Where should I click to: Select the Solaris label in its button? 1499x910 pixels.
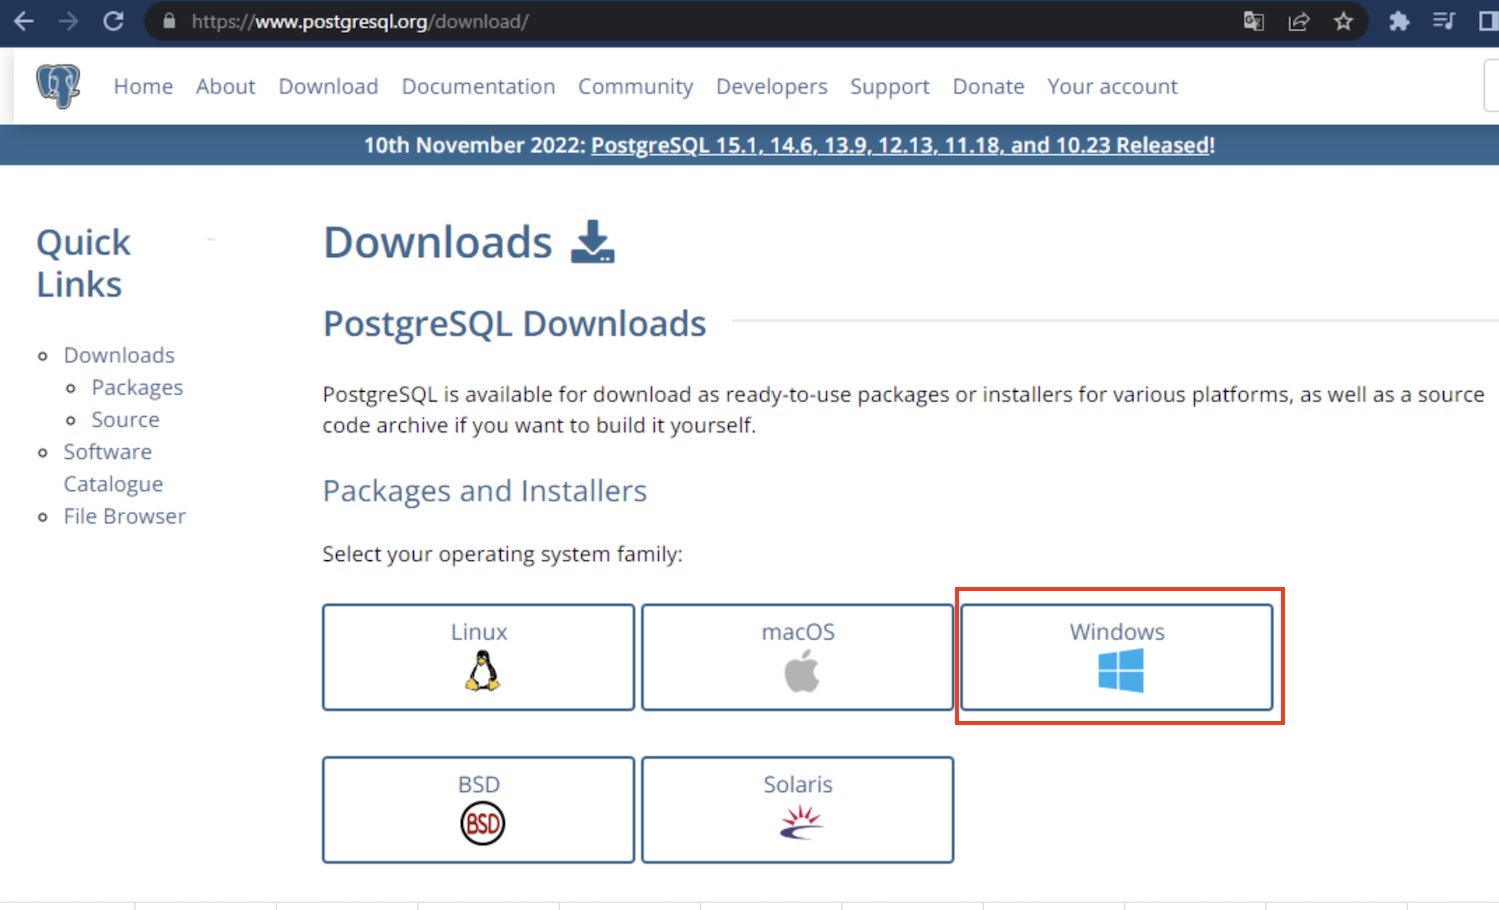pos(798,785)
